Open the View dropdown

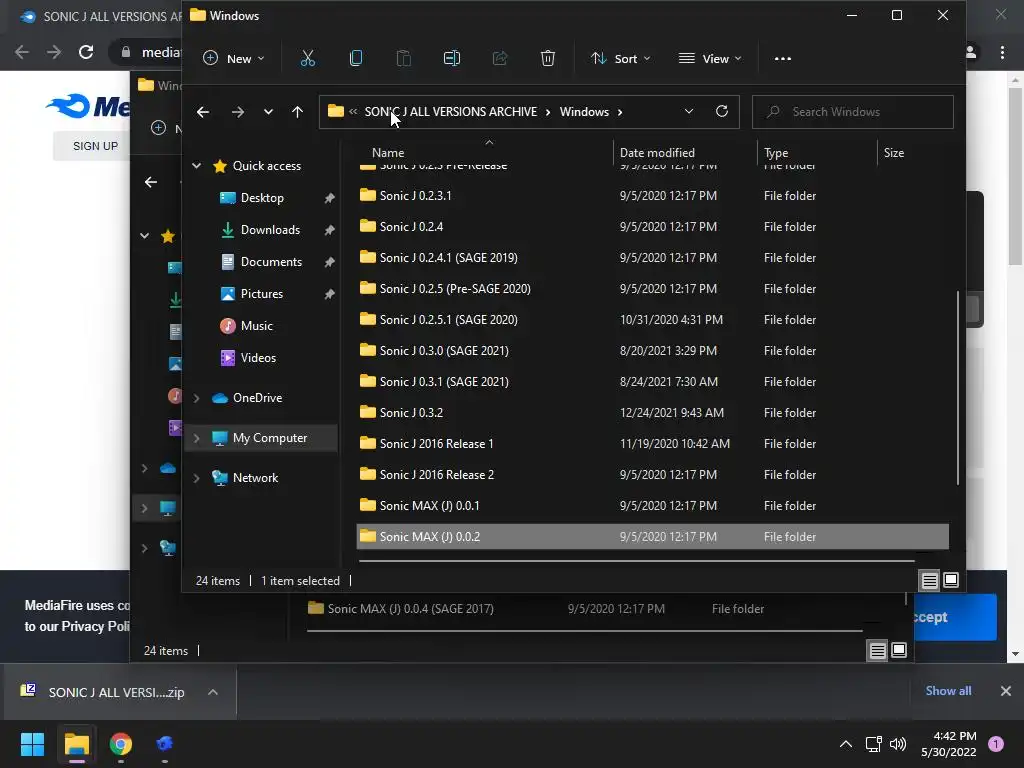(710, 58)
